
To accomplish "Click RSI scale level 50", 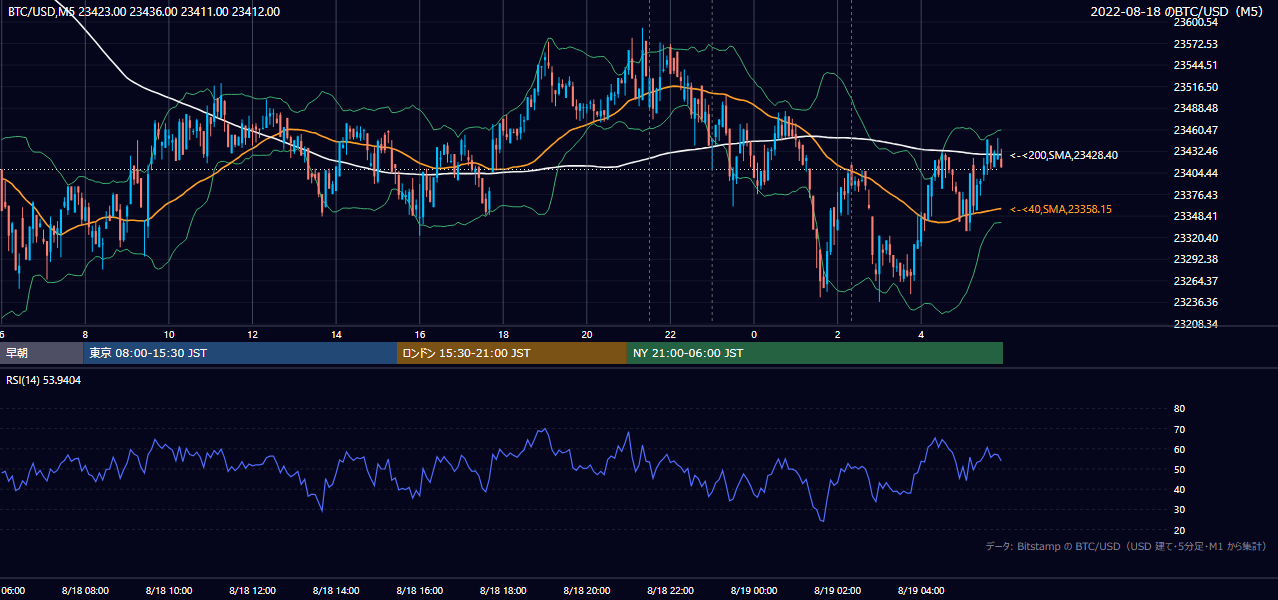I will coord(1179,469).
